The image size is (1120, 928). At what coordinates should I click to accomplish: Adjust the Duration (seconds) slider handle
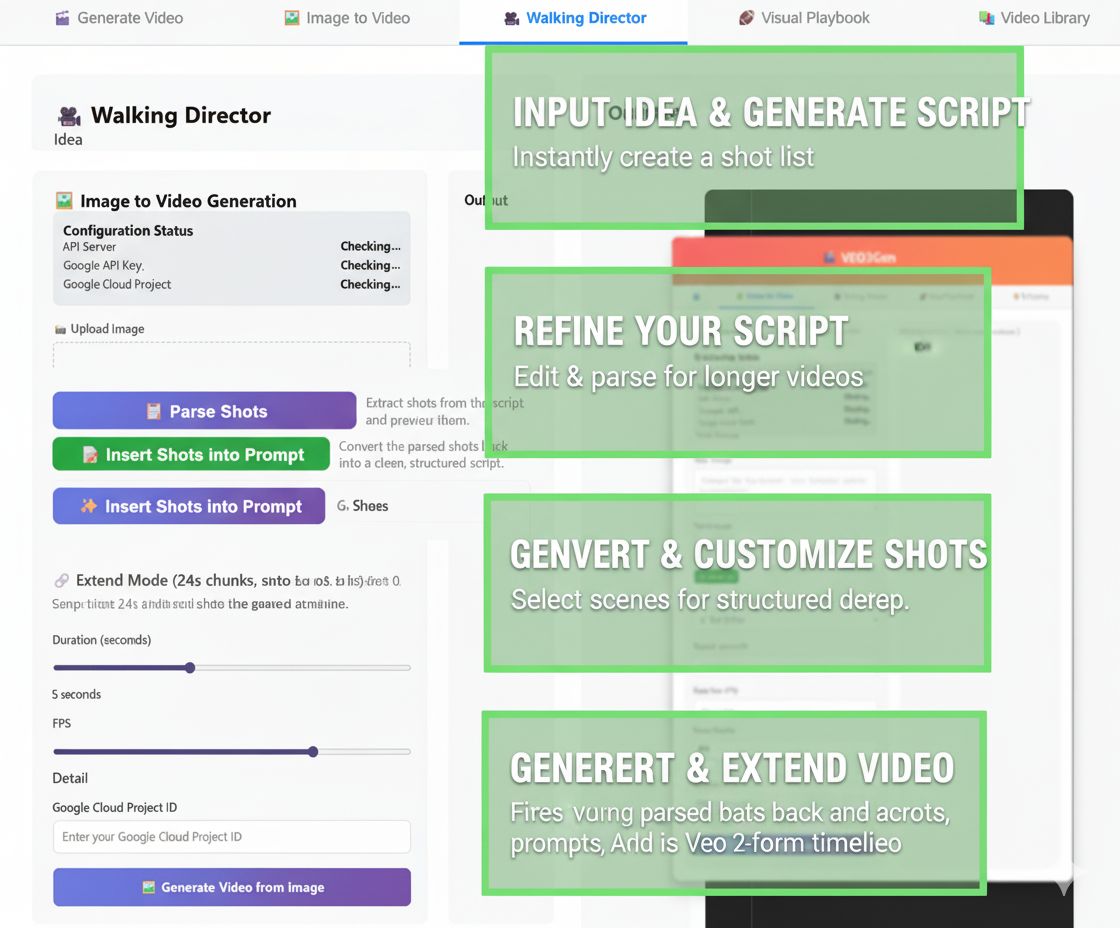point(190,668)
